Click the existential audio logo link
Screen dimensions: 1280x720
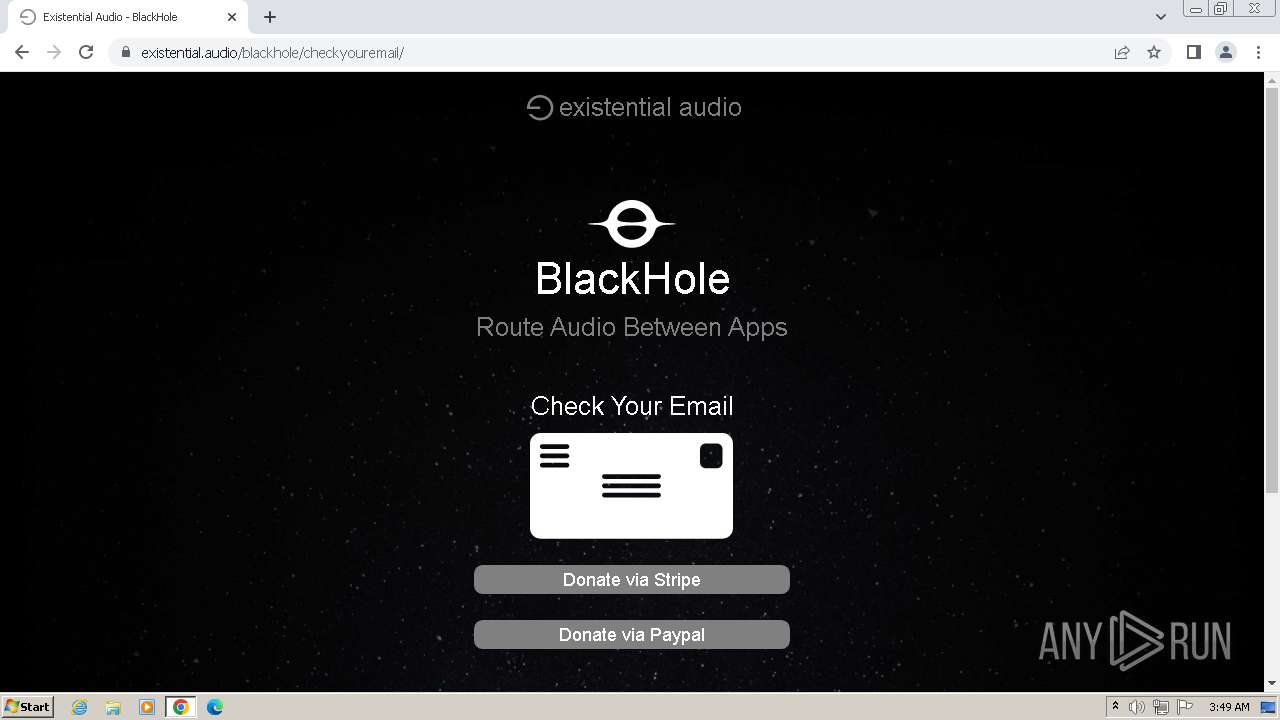tap(634, 107)
